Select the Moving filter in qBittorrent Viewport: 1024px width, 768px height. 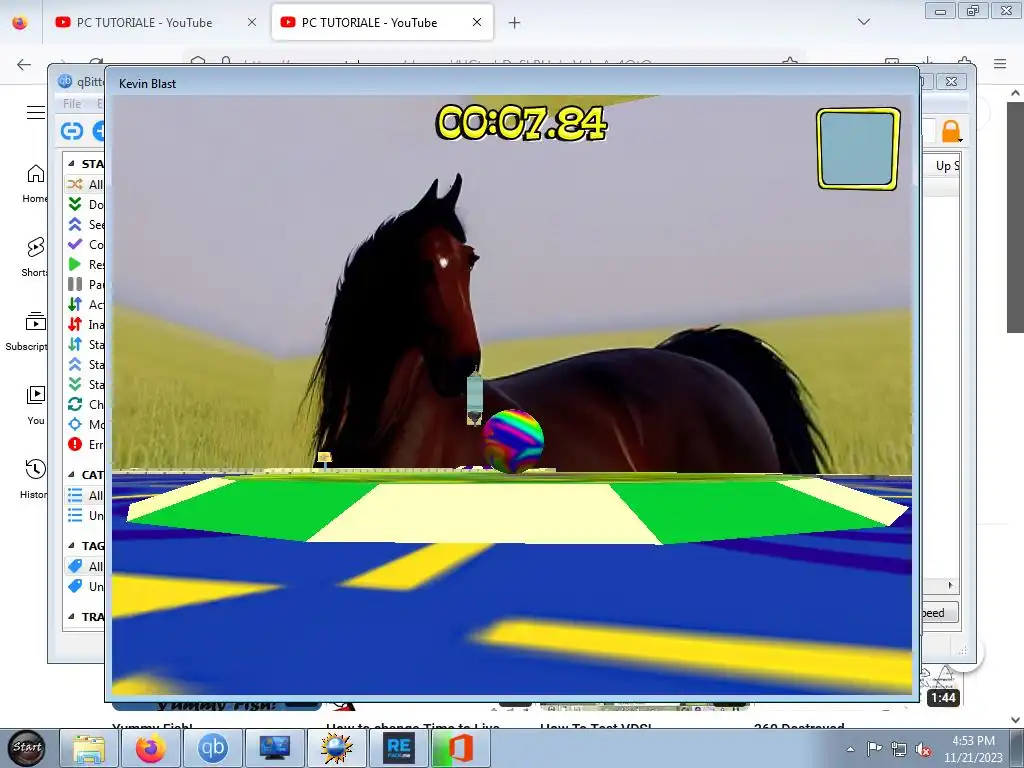[x=85, y=424]
